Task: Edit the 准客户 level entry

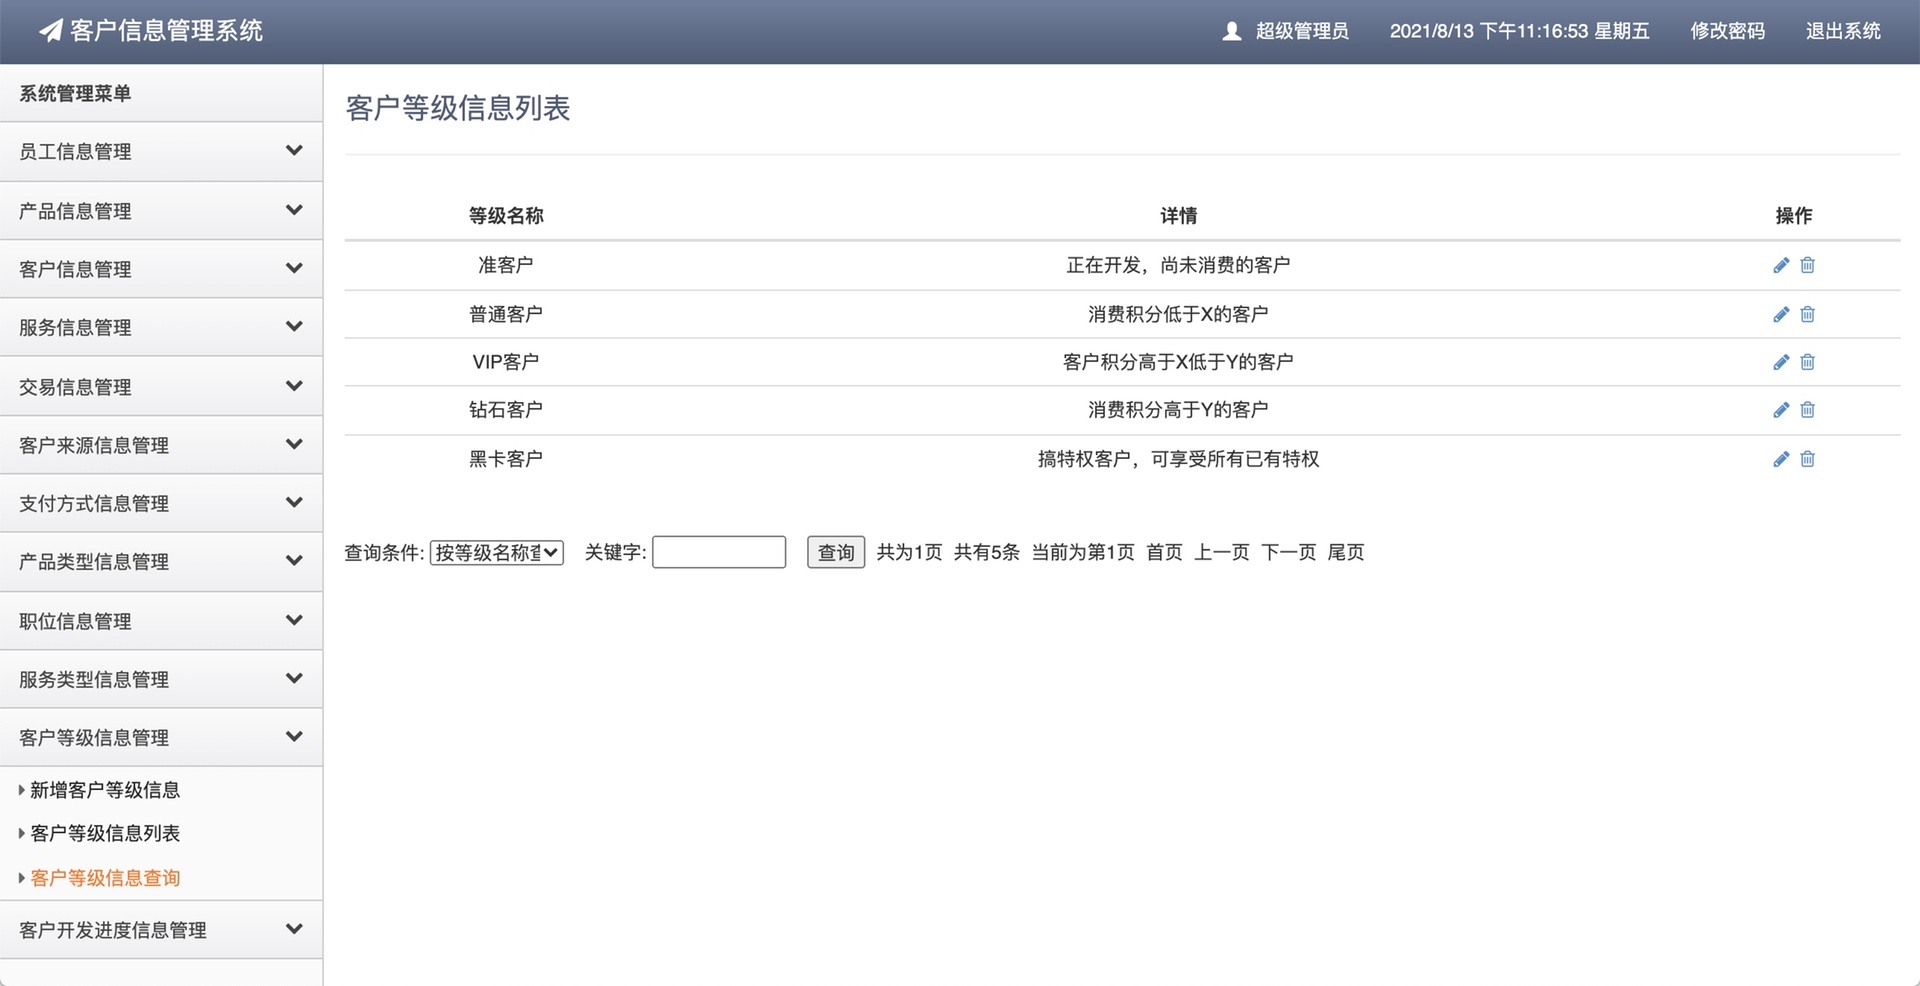Action: (1780, 265)
